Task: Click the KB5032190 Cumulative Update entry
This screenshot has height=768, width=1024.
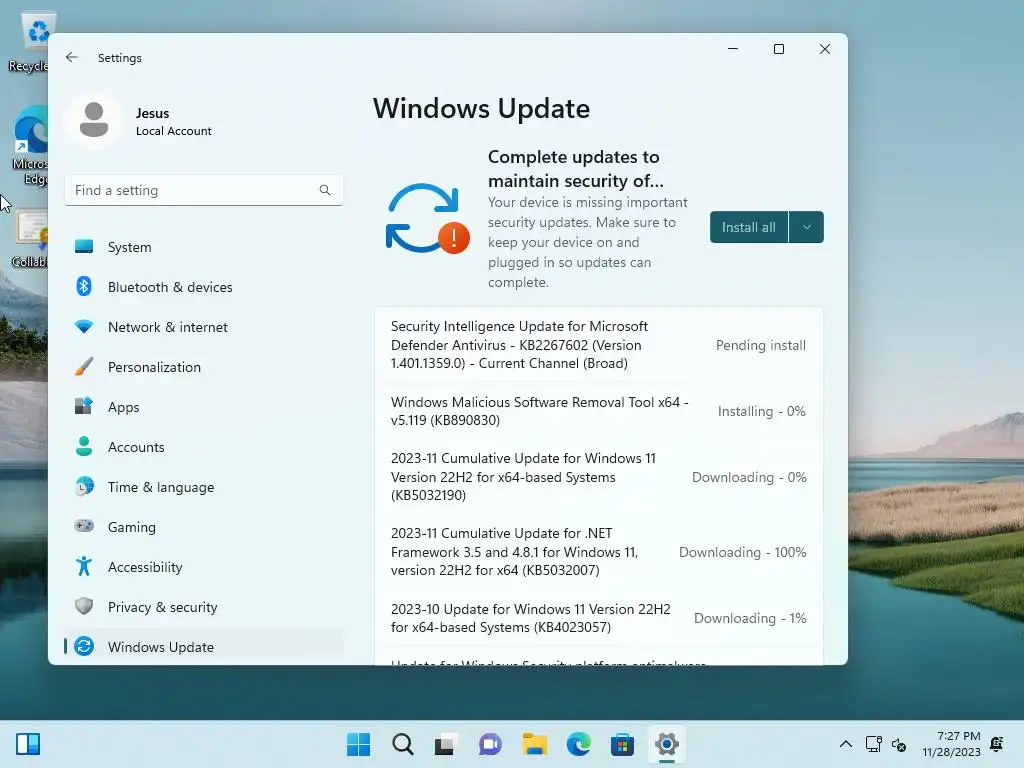Action: click(x=599, y=477)
